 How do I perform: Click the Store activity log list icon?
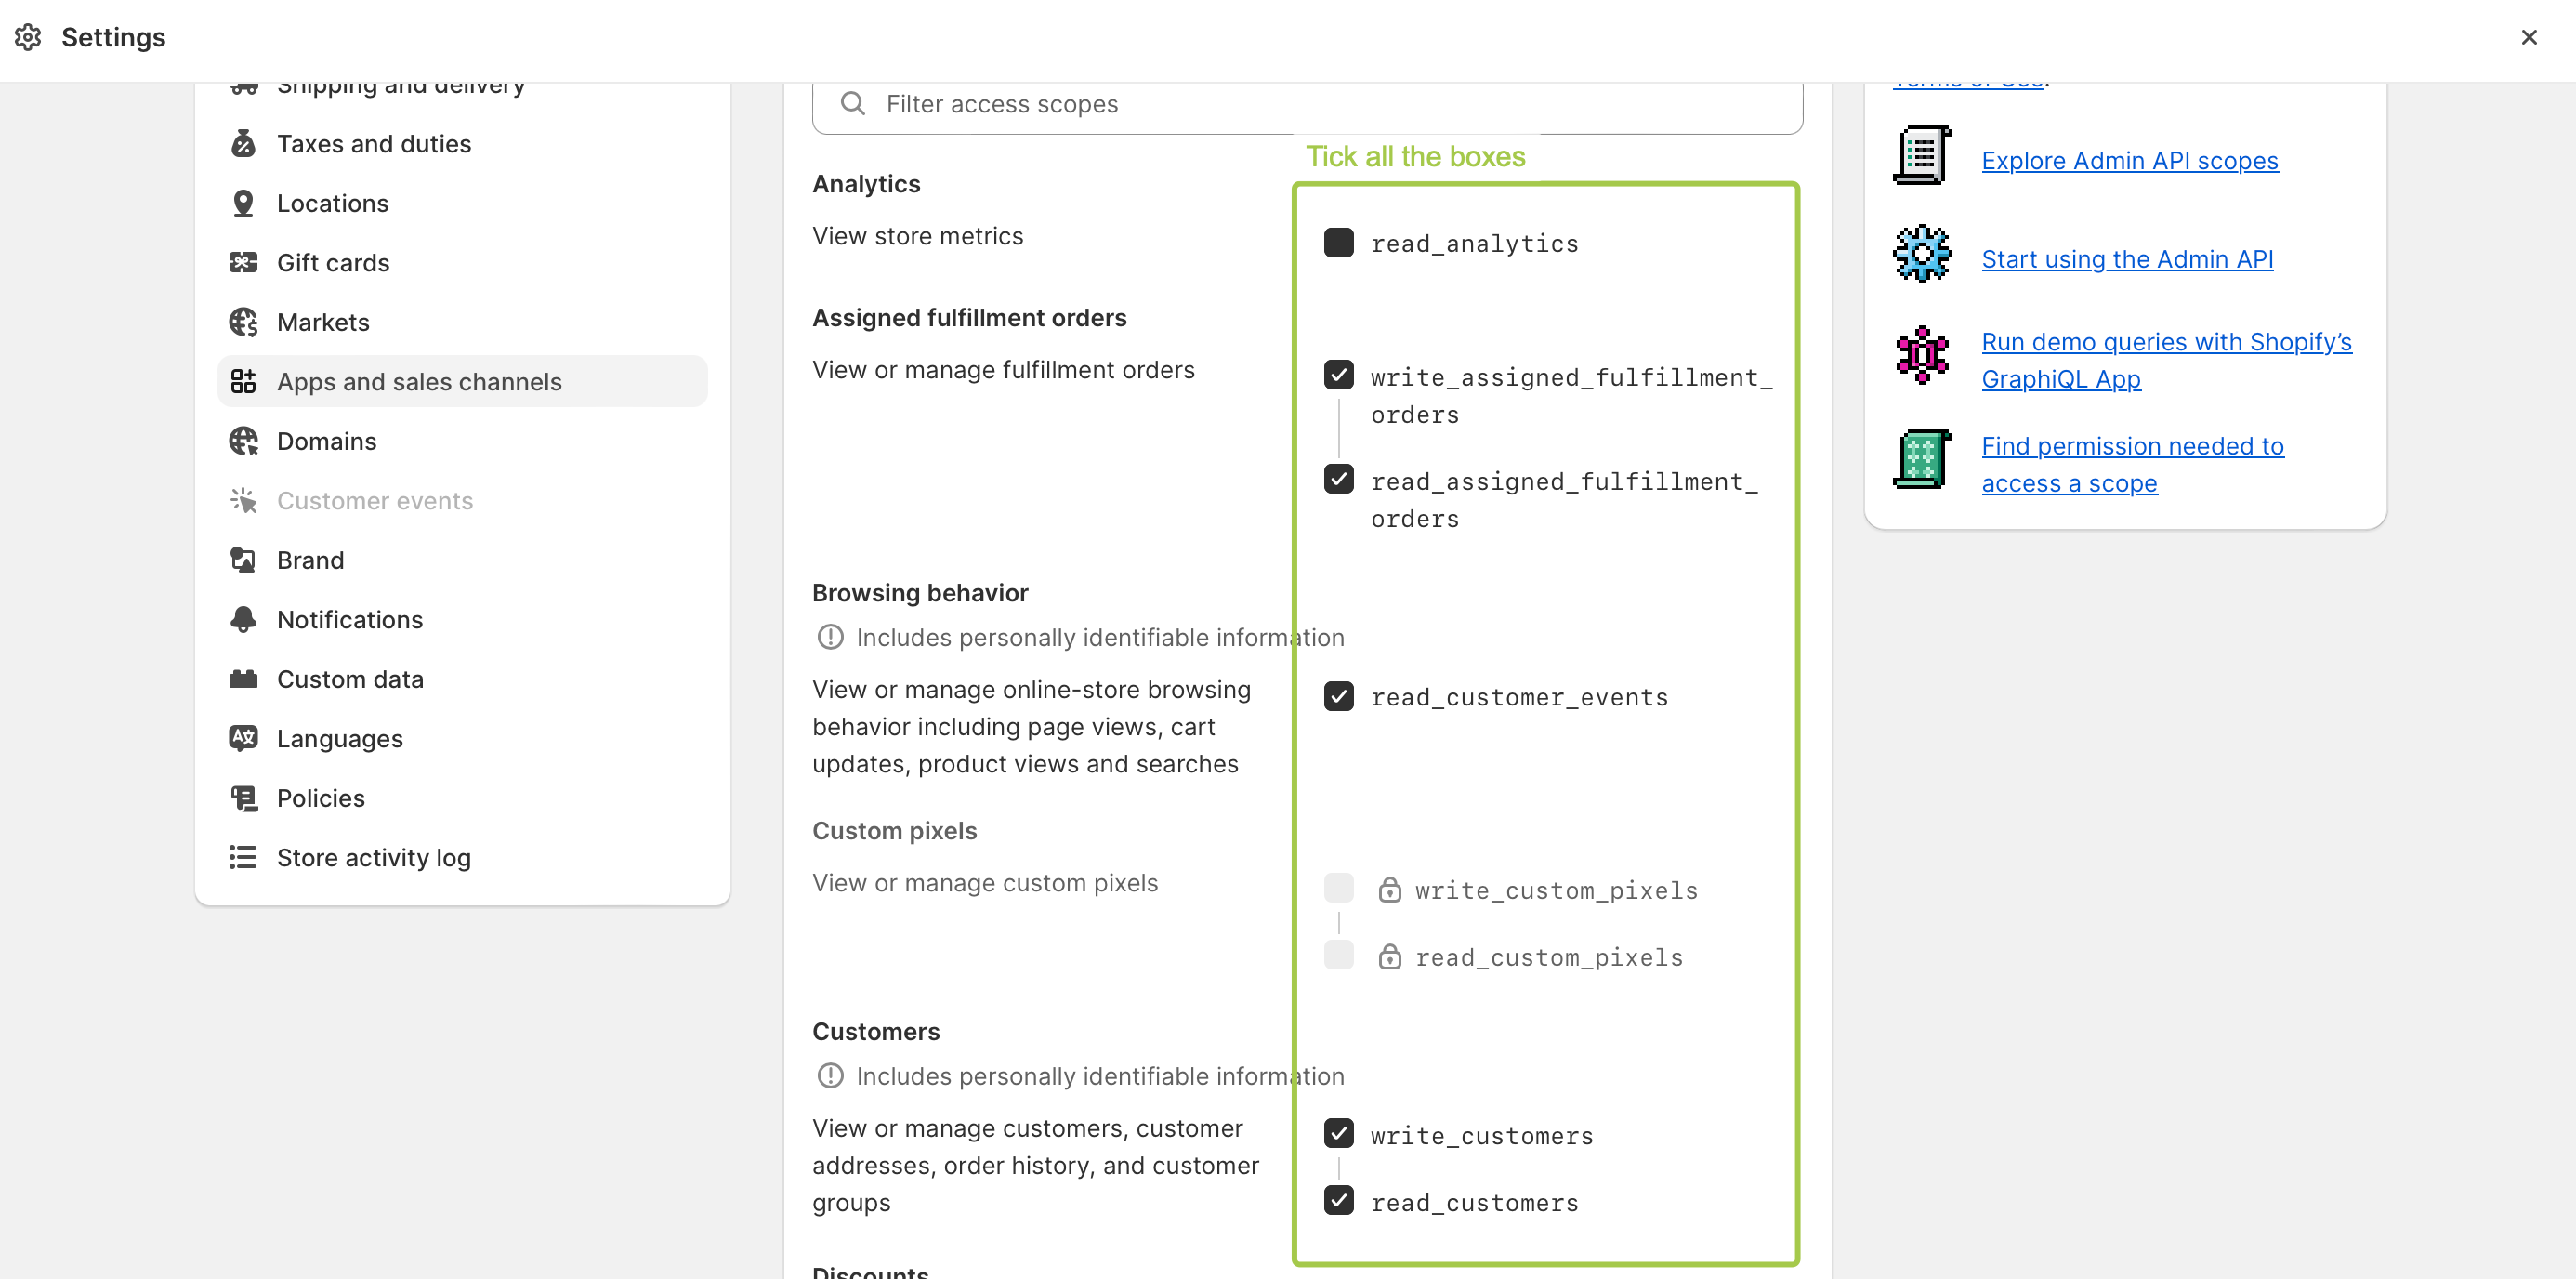coord(243,858)
